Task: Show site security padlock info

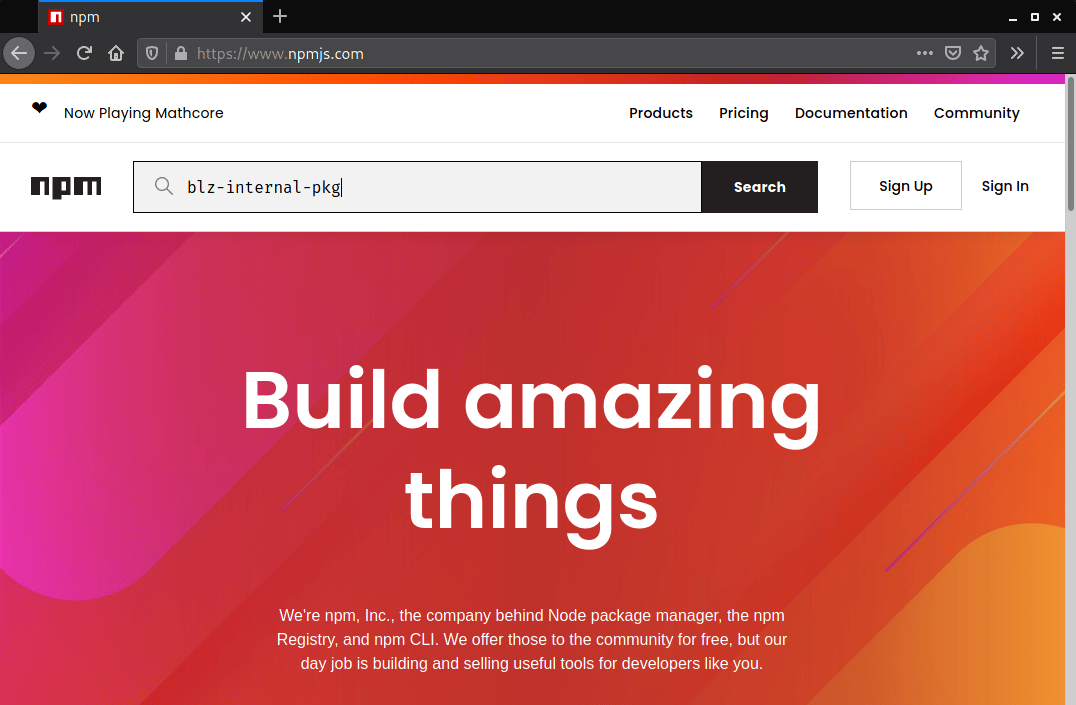Action: 180,54
